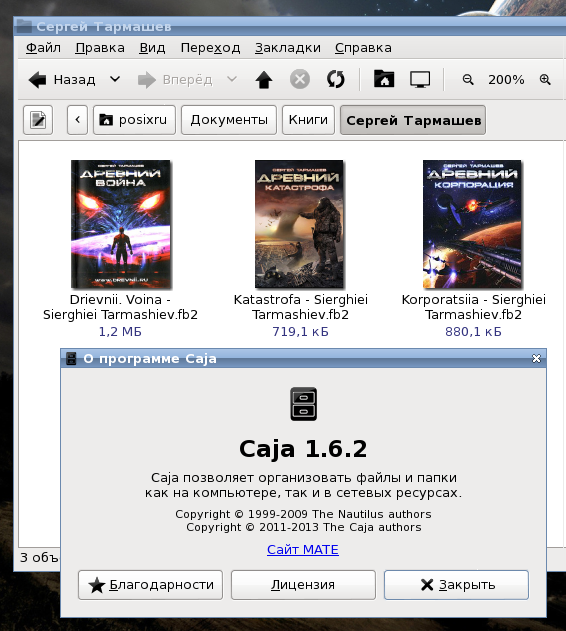Viewport: 566px width, 631px height.
Task: Select file name Korporatsiia - Sierghiei Tarmashiev.fb2
Action: (473, 307)
